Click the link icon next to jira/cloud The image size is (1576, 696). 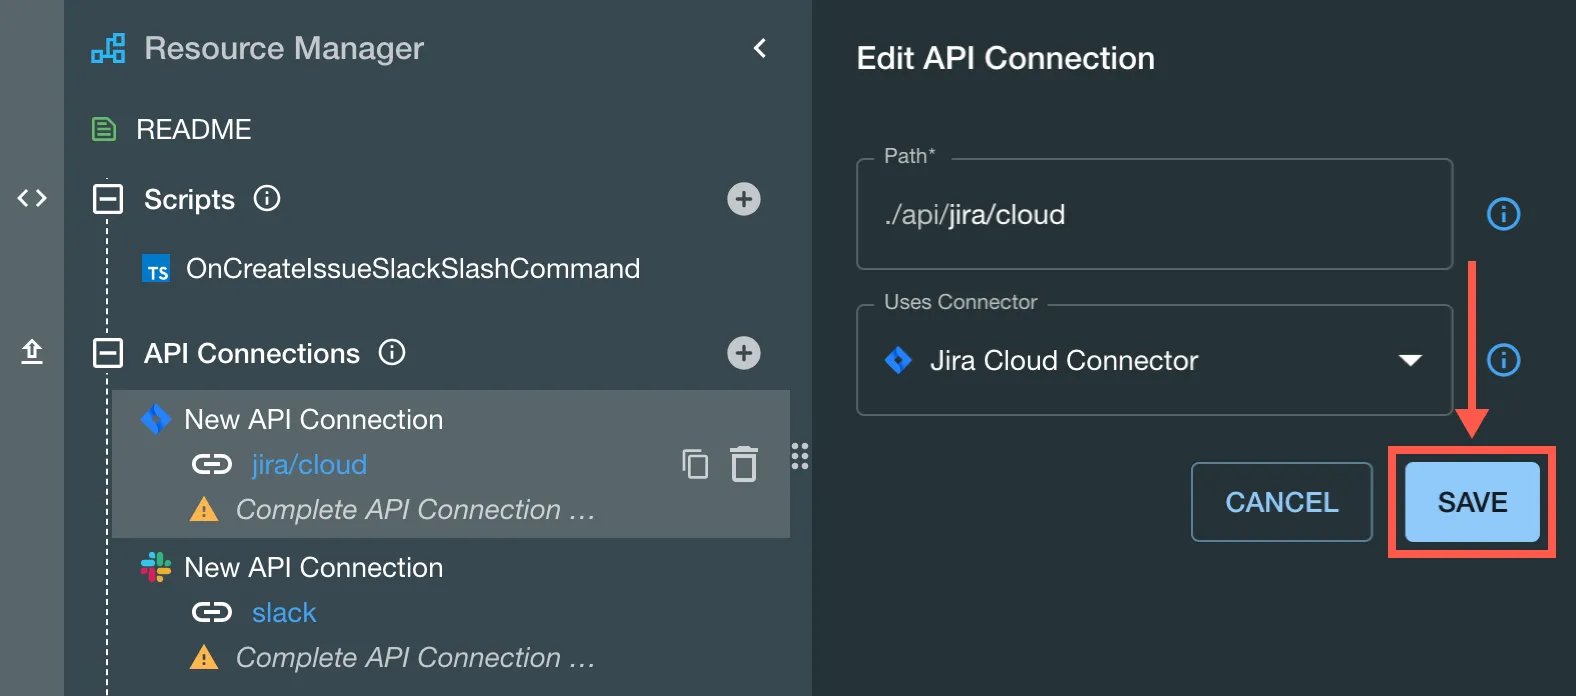[212, 464]
